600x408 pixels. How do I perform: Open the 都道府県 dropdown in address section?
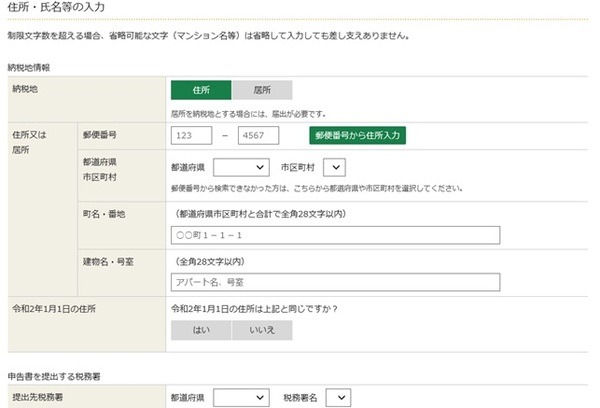[x=241, y=167]
